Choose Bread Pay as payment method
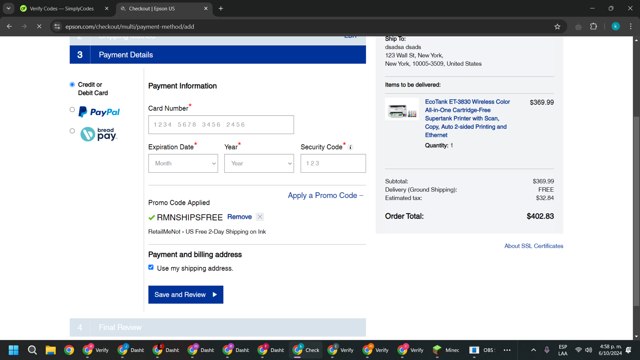 tap(72, 131)
